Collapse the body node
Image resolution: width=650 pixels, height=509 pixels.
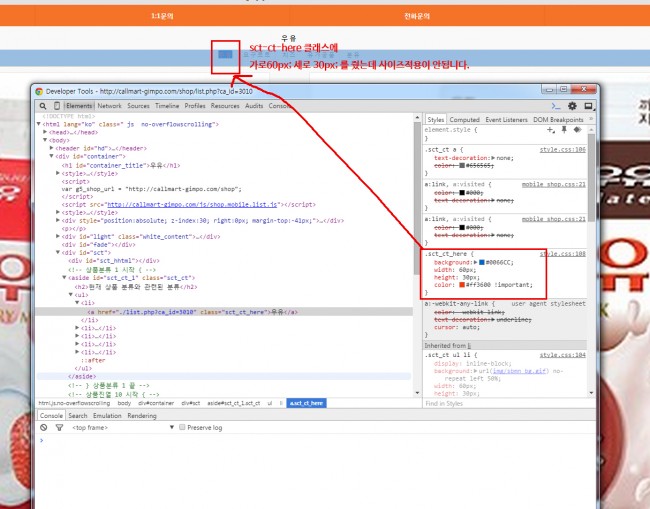[45, 140]
